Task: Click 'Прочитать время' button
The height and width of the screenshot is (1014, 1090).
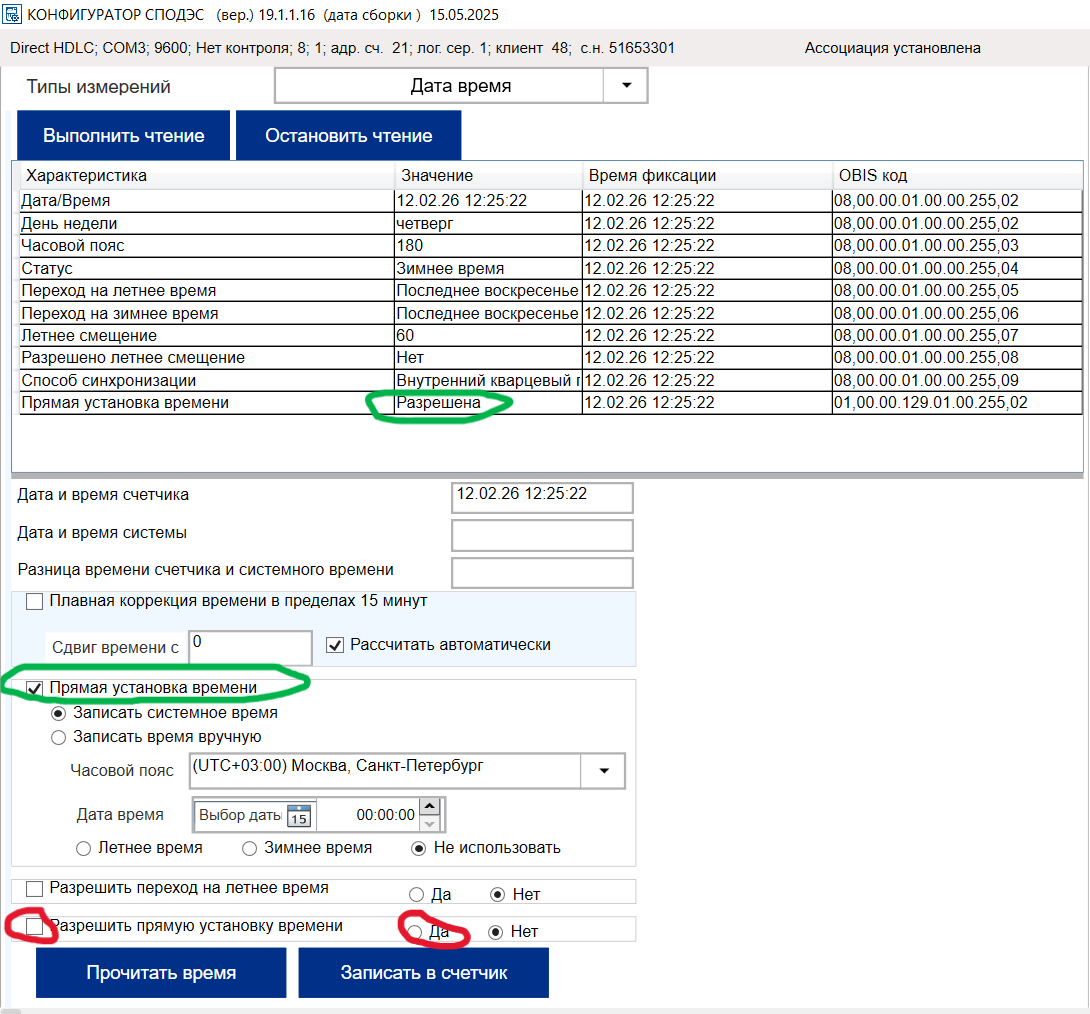Action: [161, 973]
